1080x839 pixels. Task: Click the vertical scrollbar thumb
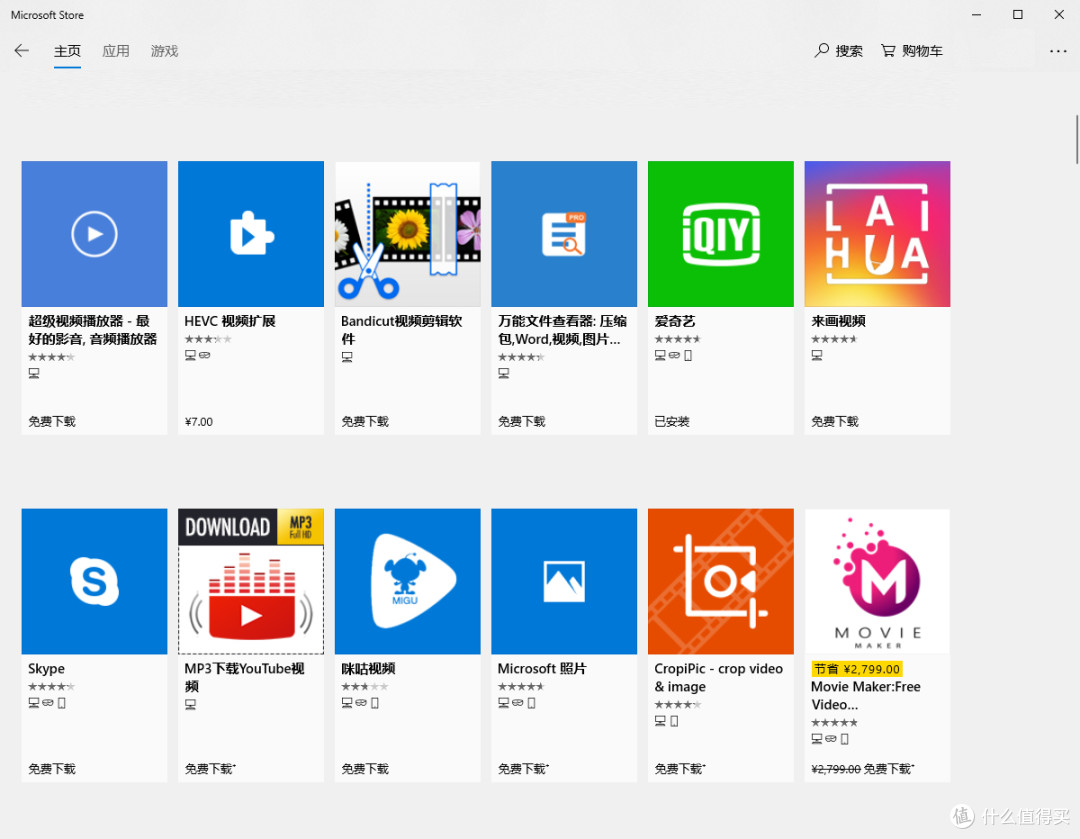tap(1077, 140)
